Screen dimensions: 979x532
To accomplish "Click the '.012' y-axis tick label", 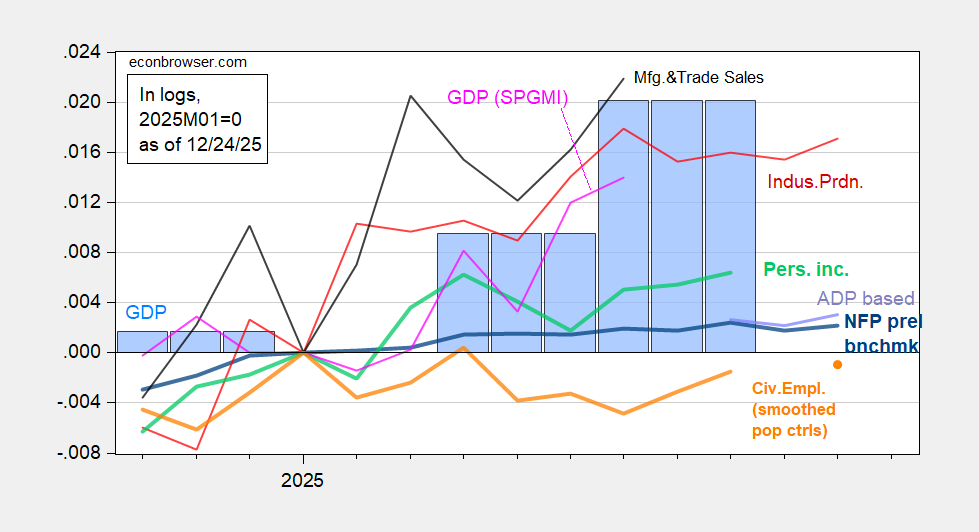I will (82, 203).
